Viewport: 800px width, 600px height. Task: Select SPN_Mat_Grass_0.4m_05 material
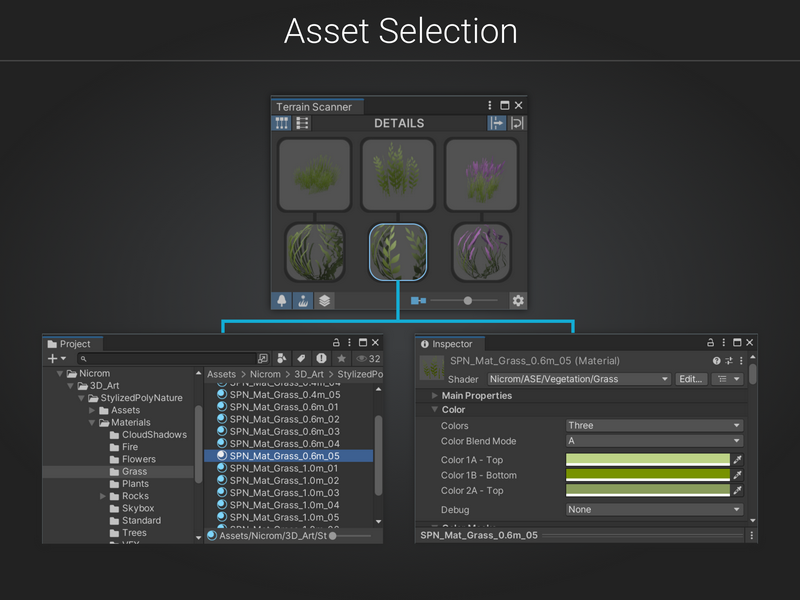[279, 394]
